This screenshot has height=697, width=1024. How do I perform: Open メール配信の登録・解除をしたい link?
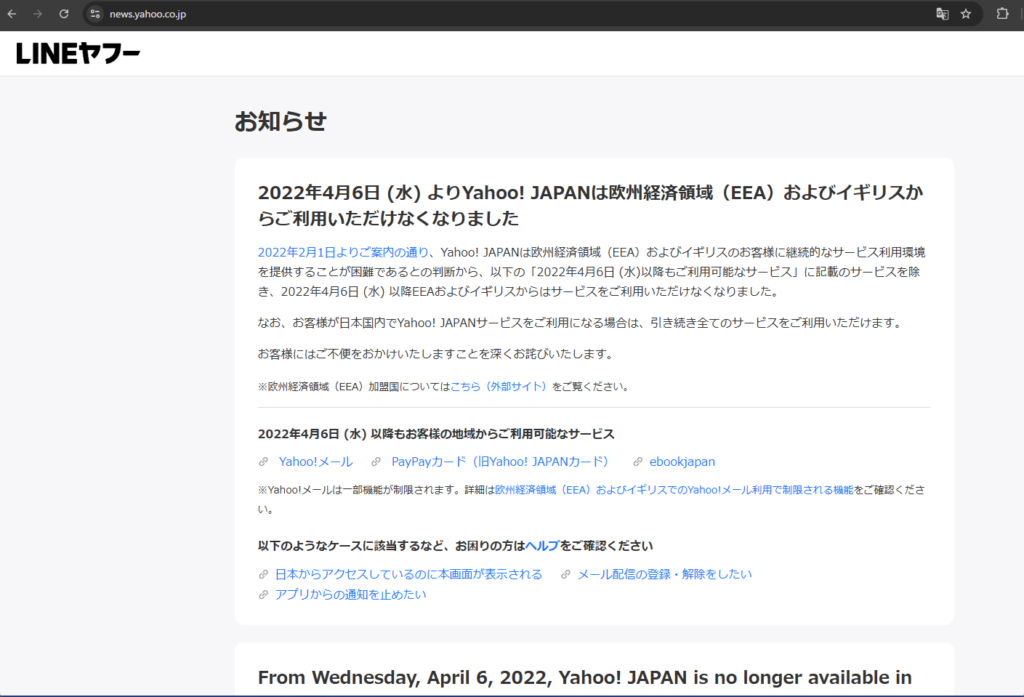664,574
